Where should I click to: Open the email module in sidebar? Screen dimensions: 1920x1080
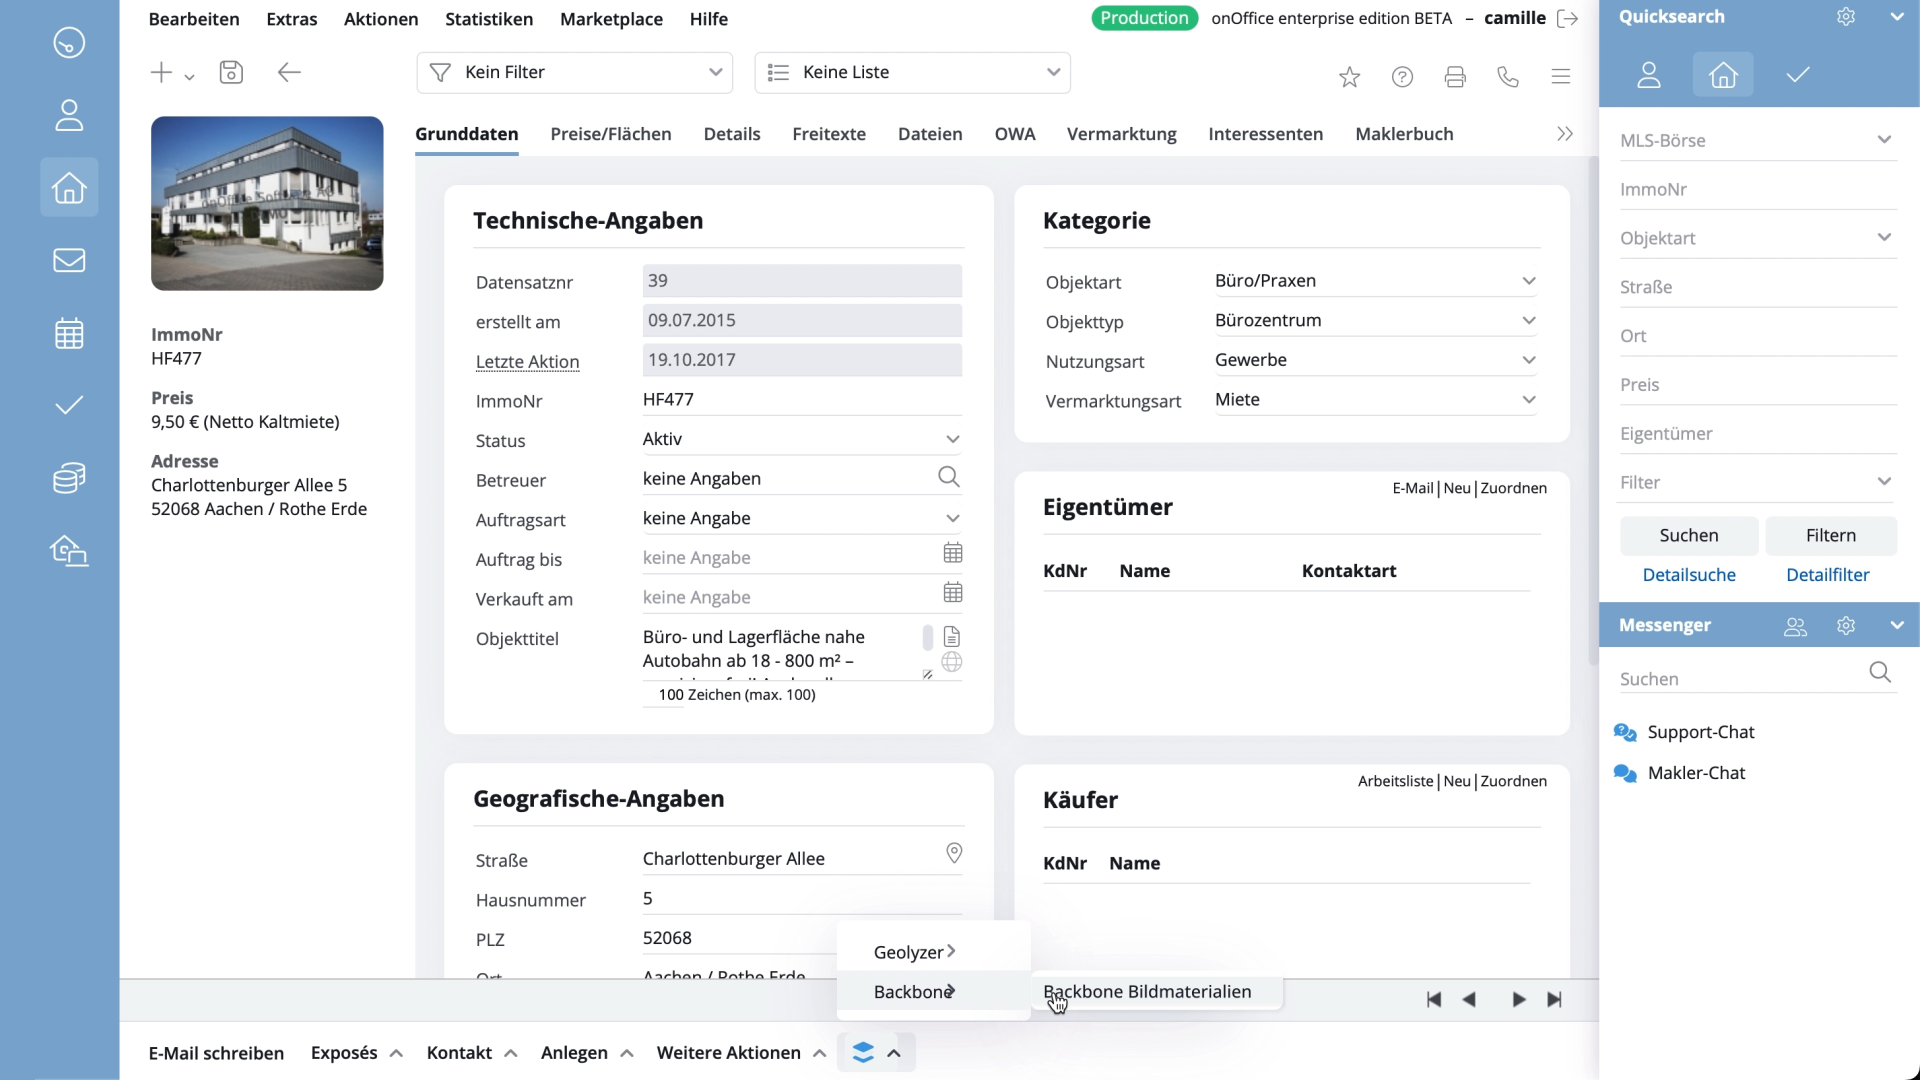point(69,261)
